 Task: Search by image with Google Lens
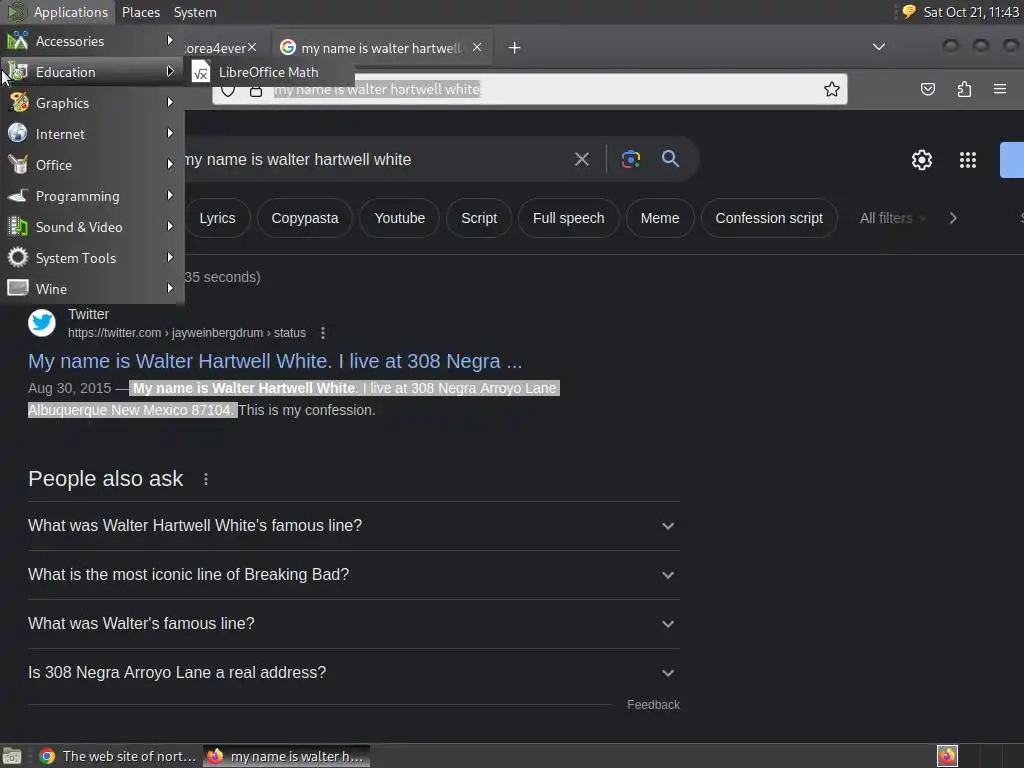tap(630, 159)
